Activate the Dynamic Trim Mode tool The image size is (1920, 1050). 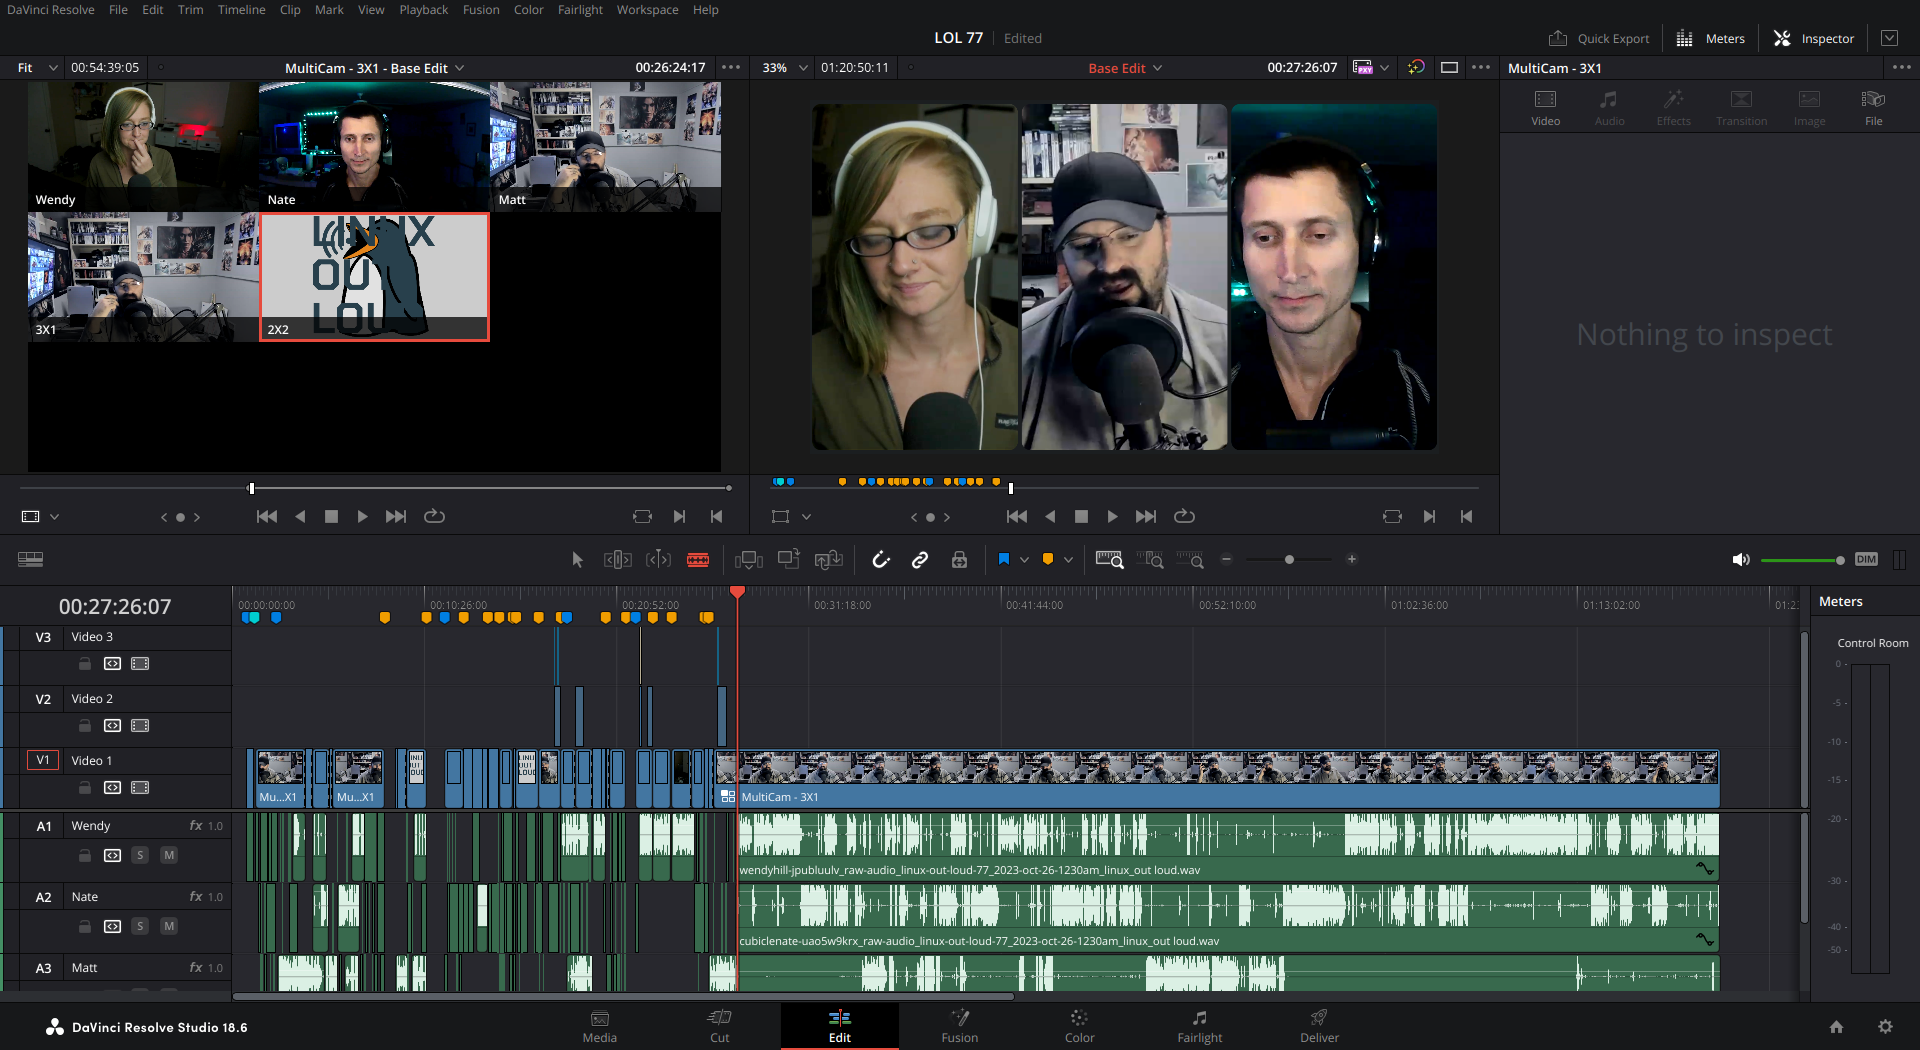click(658, 560)
